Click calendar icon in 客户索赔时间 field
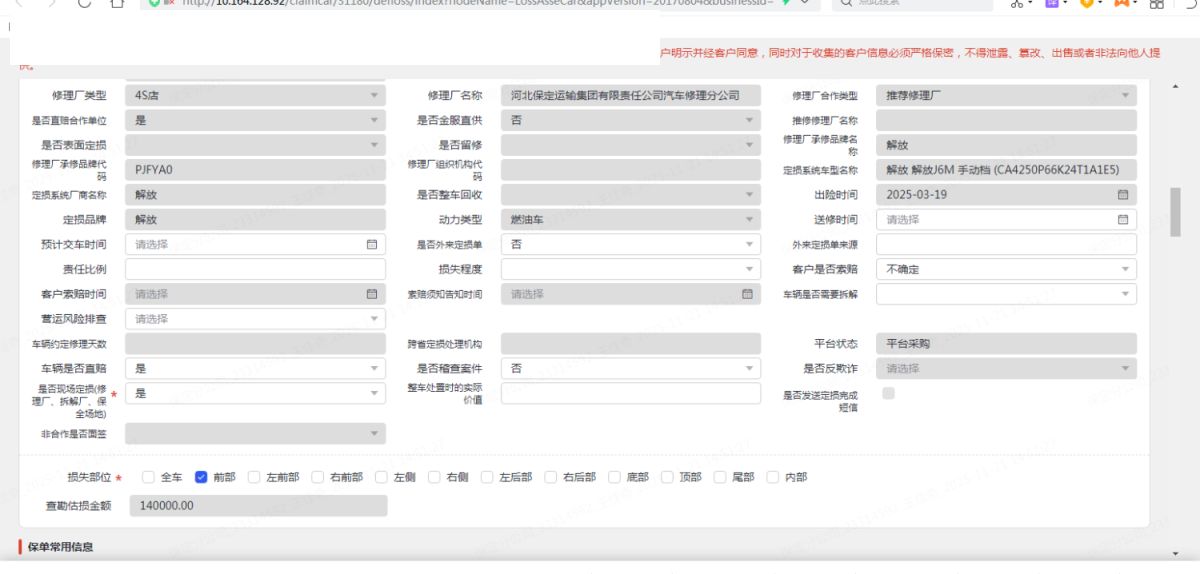The image size is (1200, 574). point(371,294)
